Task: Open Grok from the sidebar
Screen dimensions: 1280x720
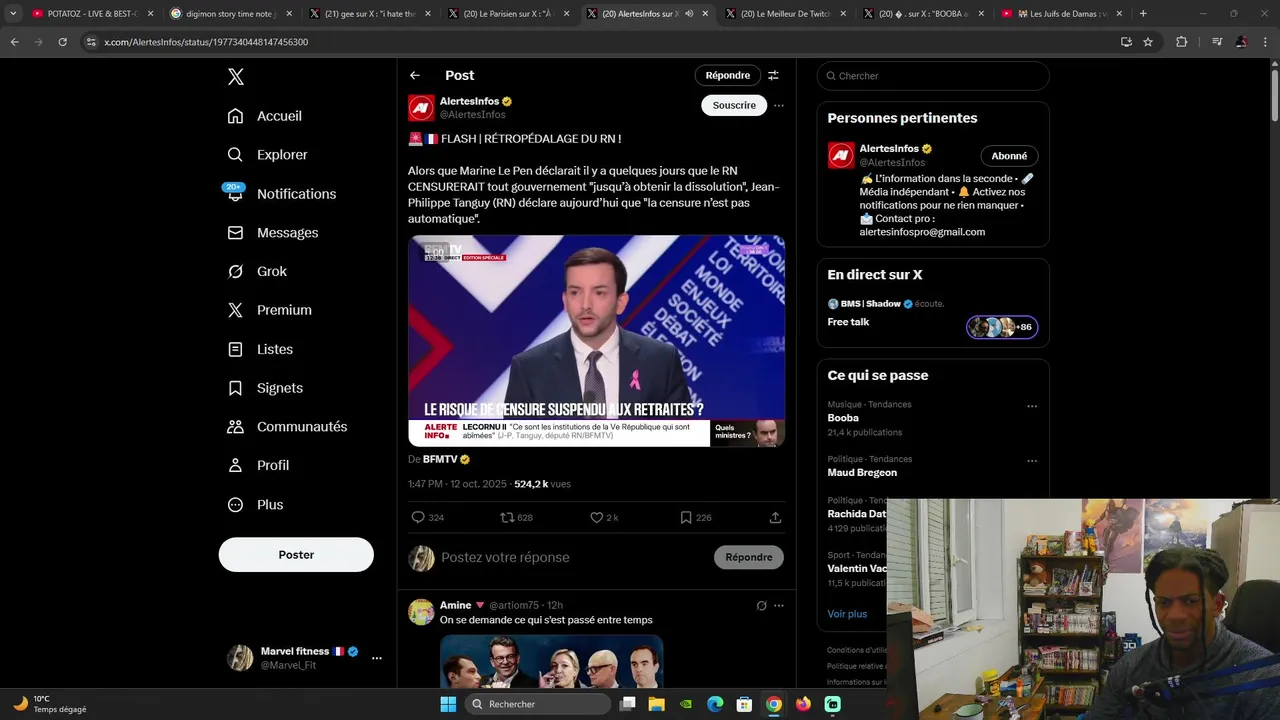Action: (x=257, y=272)
